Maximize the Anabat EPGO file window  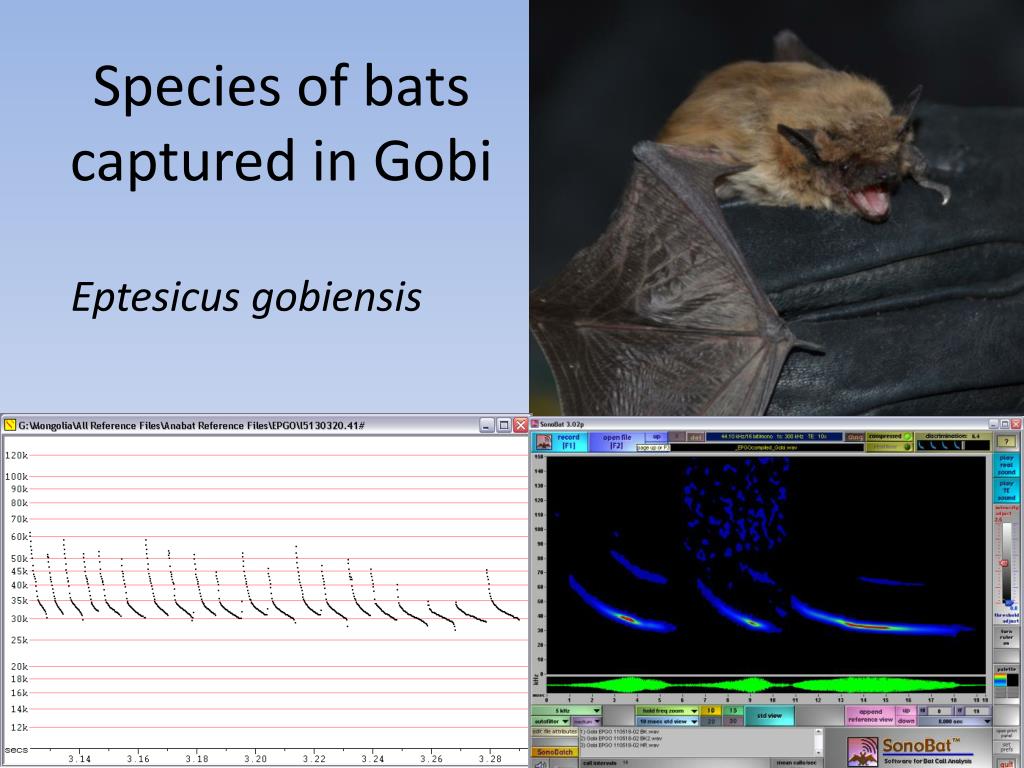coord(504,425)
